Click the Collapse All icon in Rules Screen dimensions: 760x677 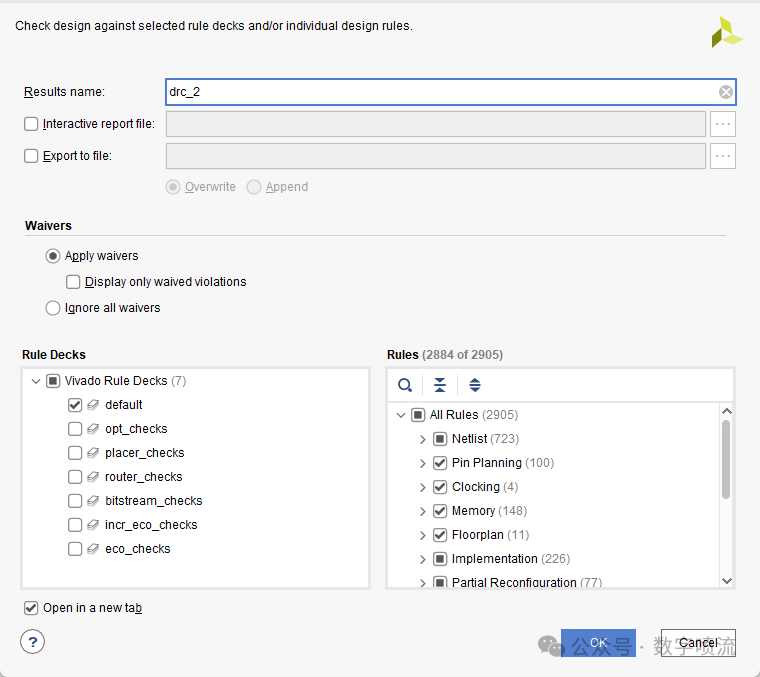(440, 385)
